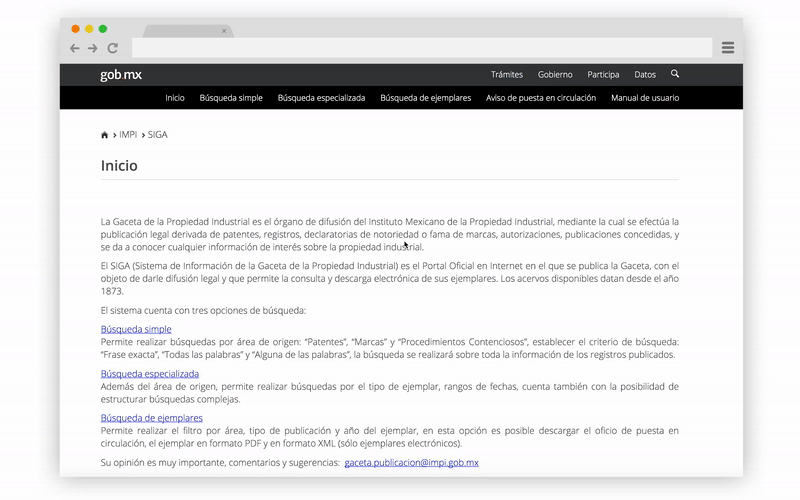Click the yellow minimize dot
This screenshot has height=500, width=800.
[x=89, y=29]
